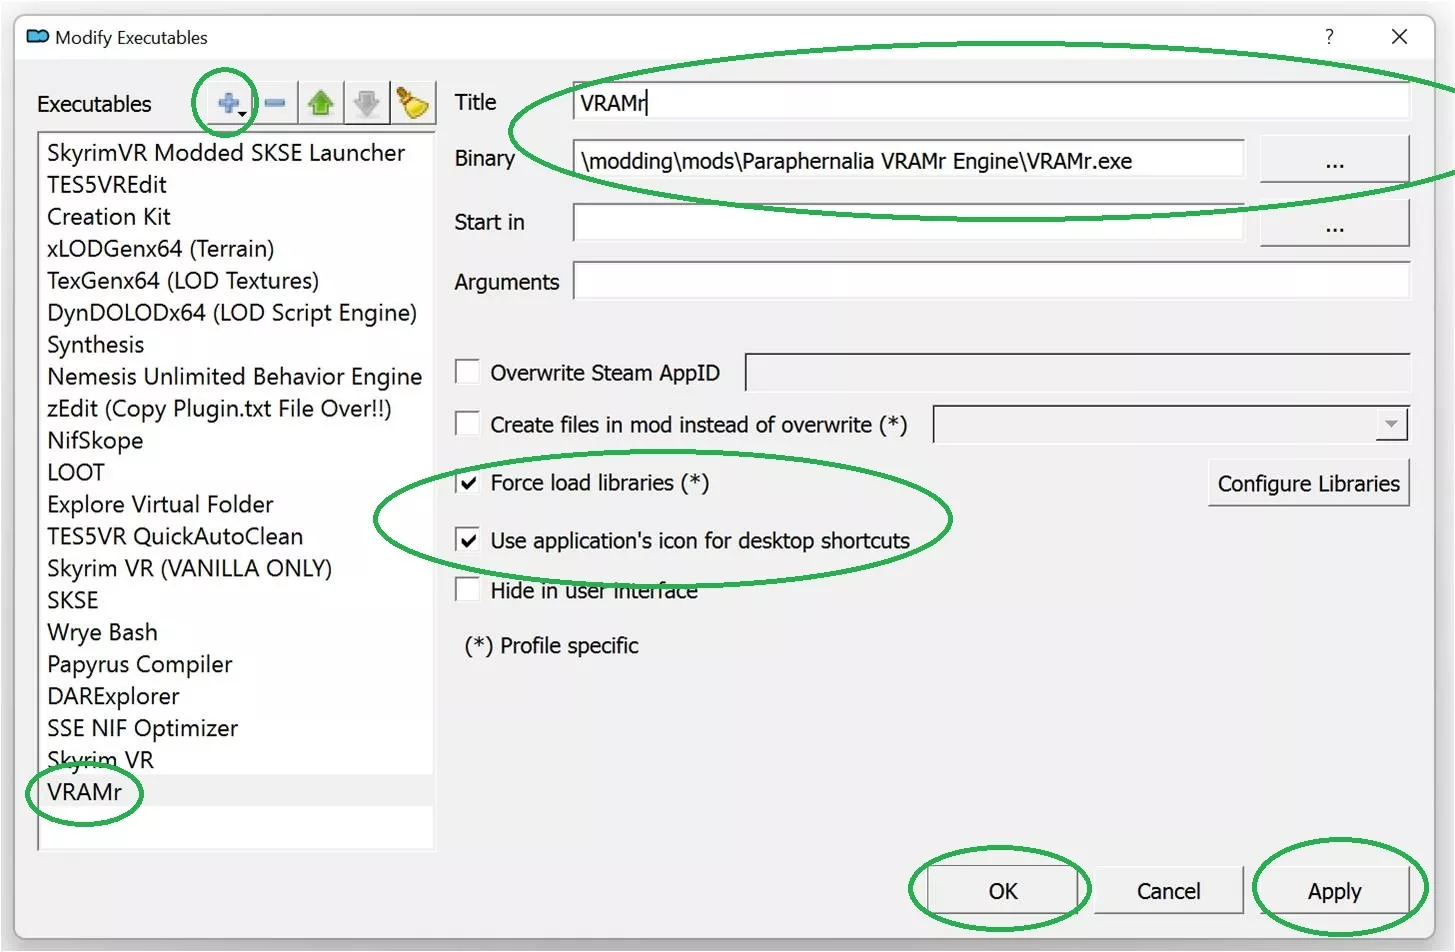Select Nemesis Unlimited Behavior Engine

tap(236, 376)
